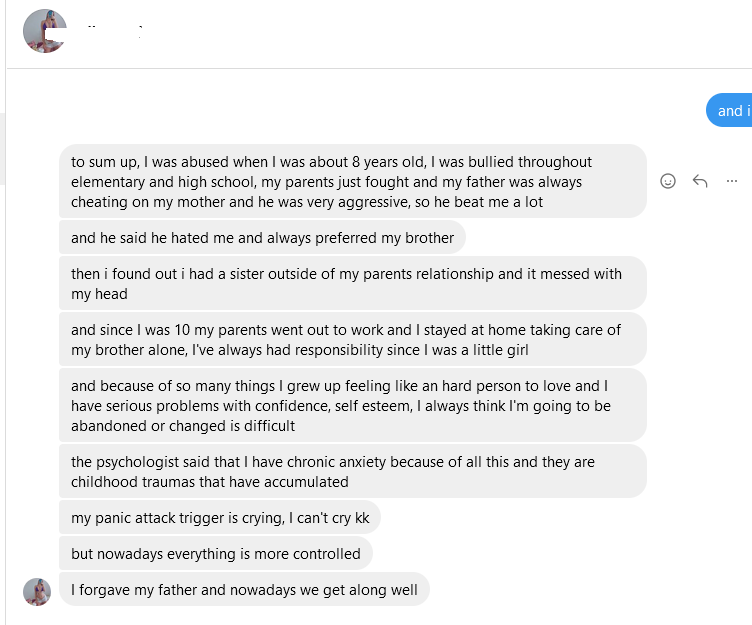Select "but nowadays everything is more controlled" bubble

pos(216,553)
